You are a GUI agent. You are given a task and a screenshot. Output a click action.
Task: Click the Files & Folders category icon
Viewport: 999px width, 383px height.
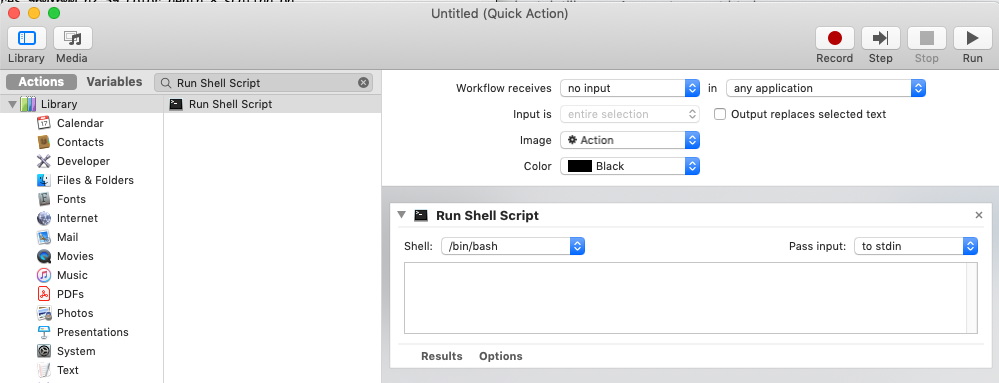(x=44, y=180)
